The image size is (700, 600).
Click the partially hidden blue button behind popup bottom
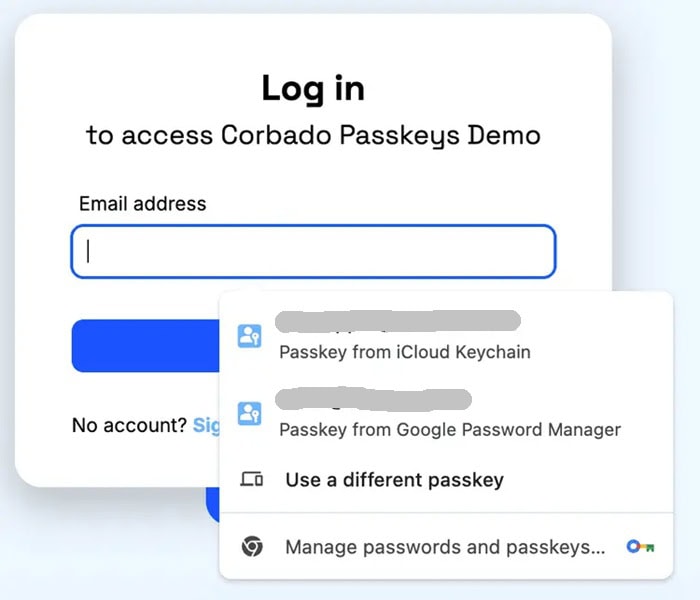[212, 504]
